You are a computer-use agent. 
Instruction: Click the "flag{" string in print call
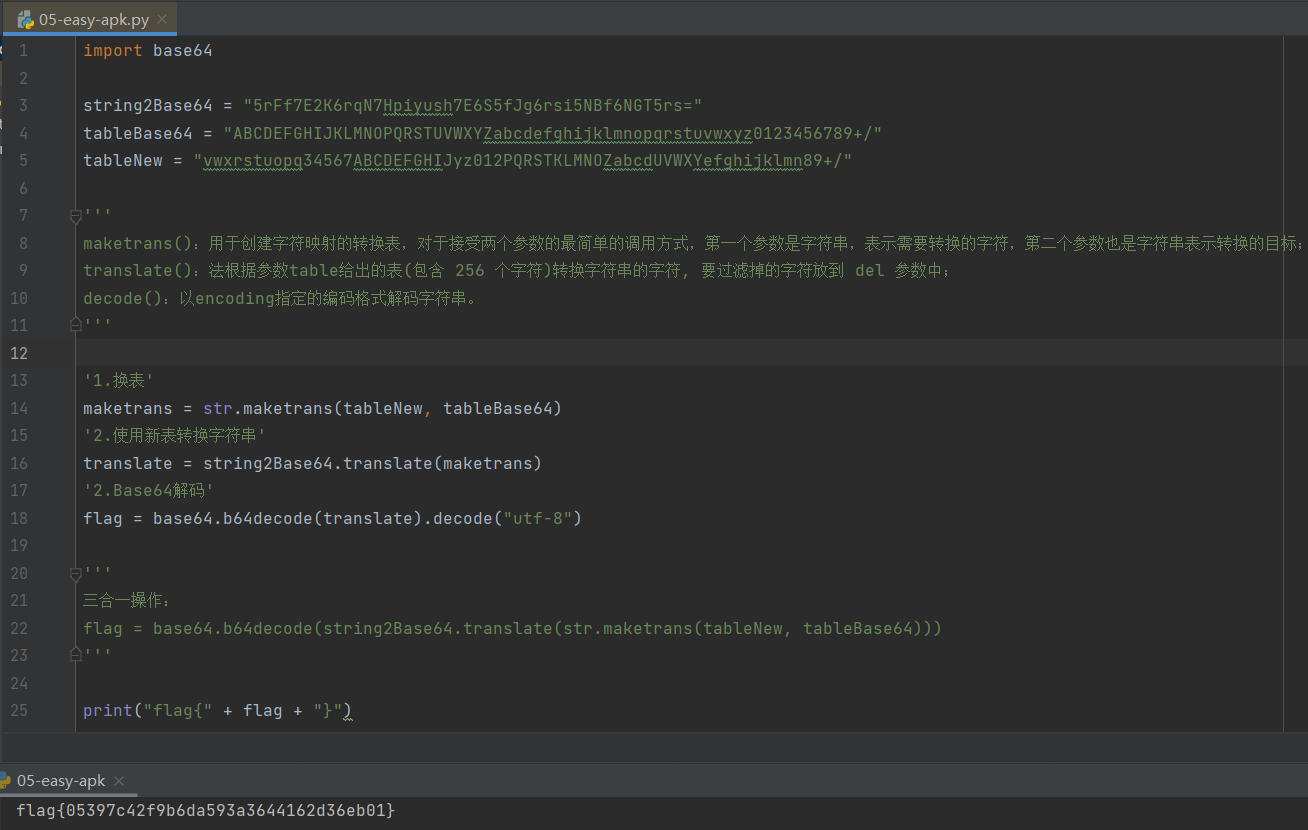(x=178, y=710)
